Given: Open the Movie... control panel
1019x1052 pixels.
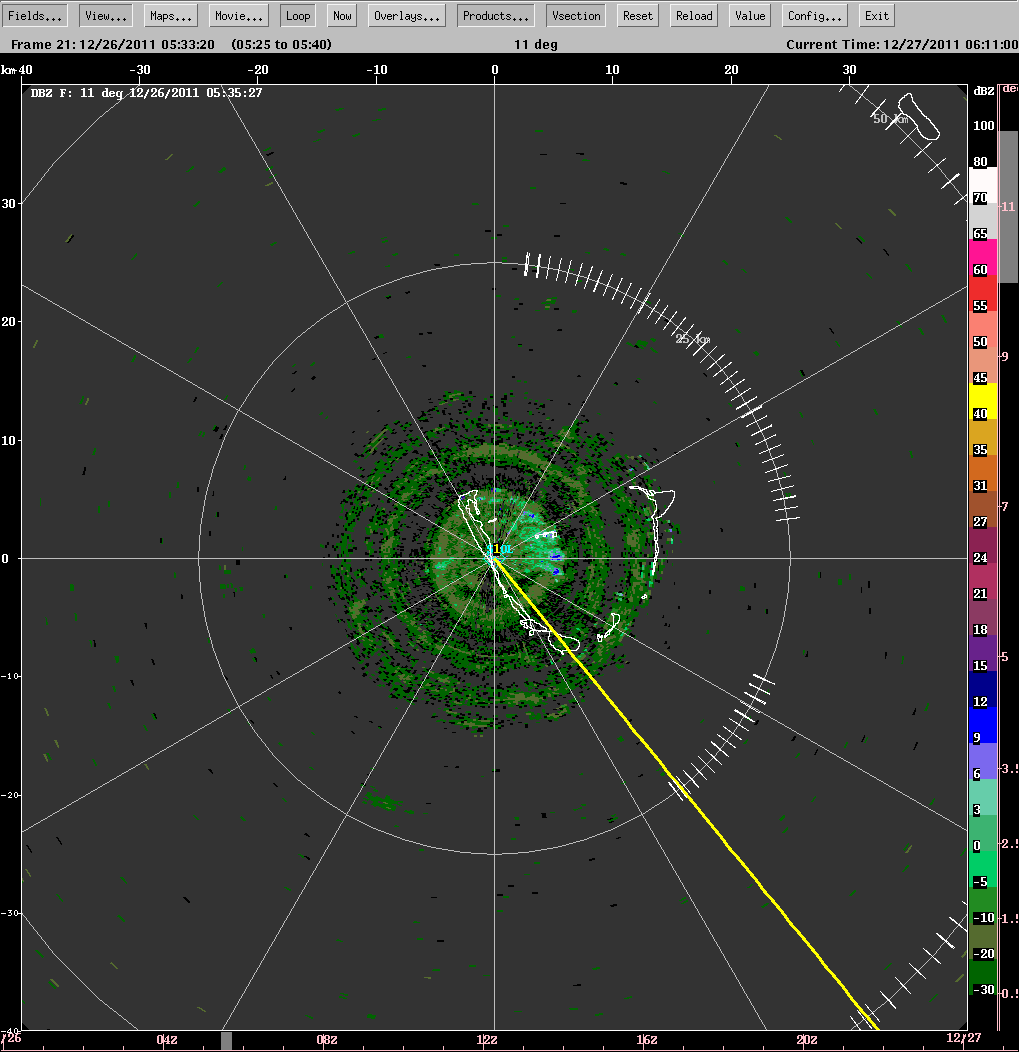Looking at the screenshot, I should (x=238, y=15).
